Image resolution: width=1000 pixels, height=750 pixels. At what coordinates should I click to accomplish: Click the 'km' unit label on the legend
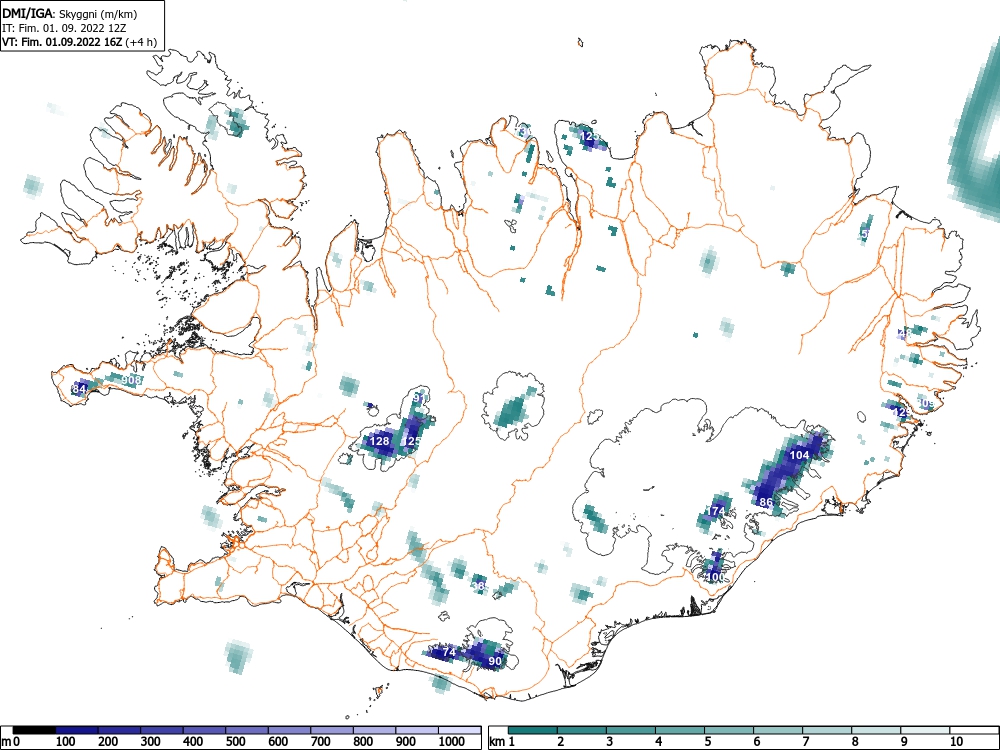497,742
